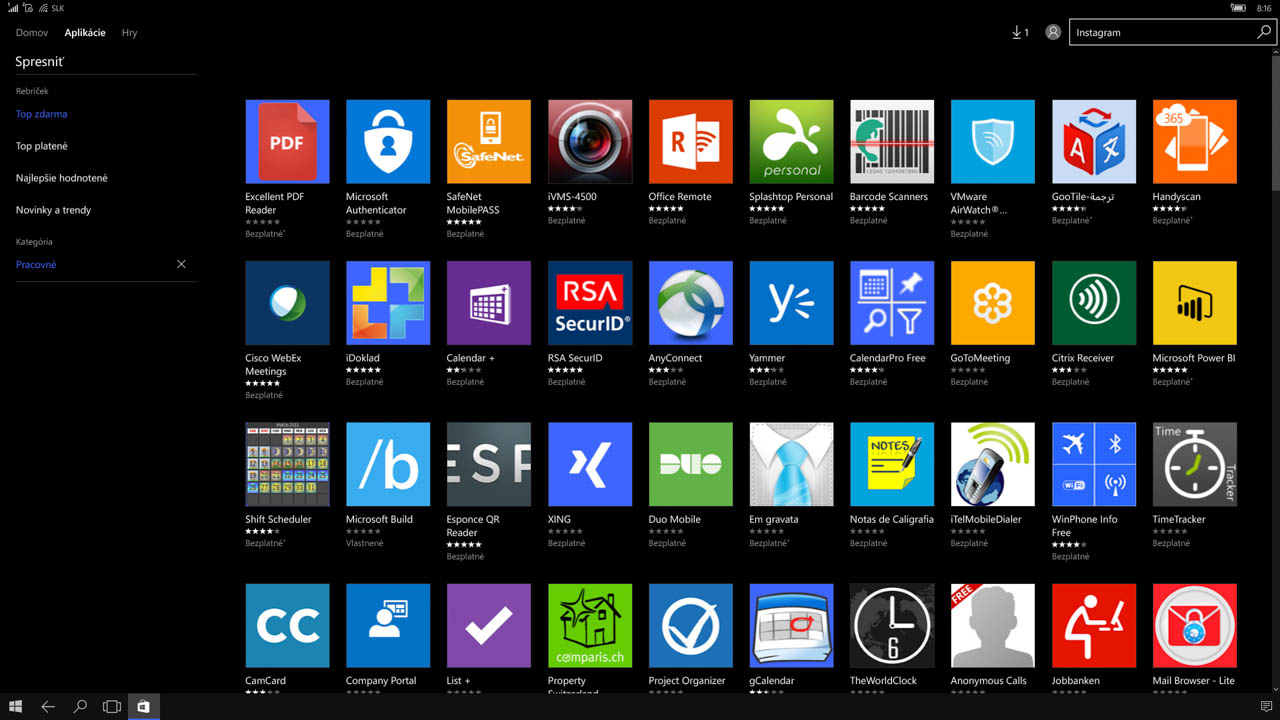Open Duo Mobile app tile
The height and width of the screenshot is (720, 1280).
tap(691, 464)
